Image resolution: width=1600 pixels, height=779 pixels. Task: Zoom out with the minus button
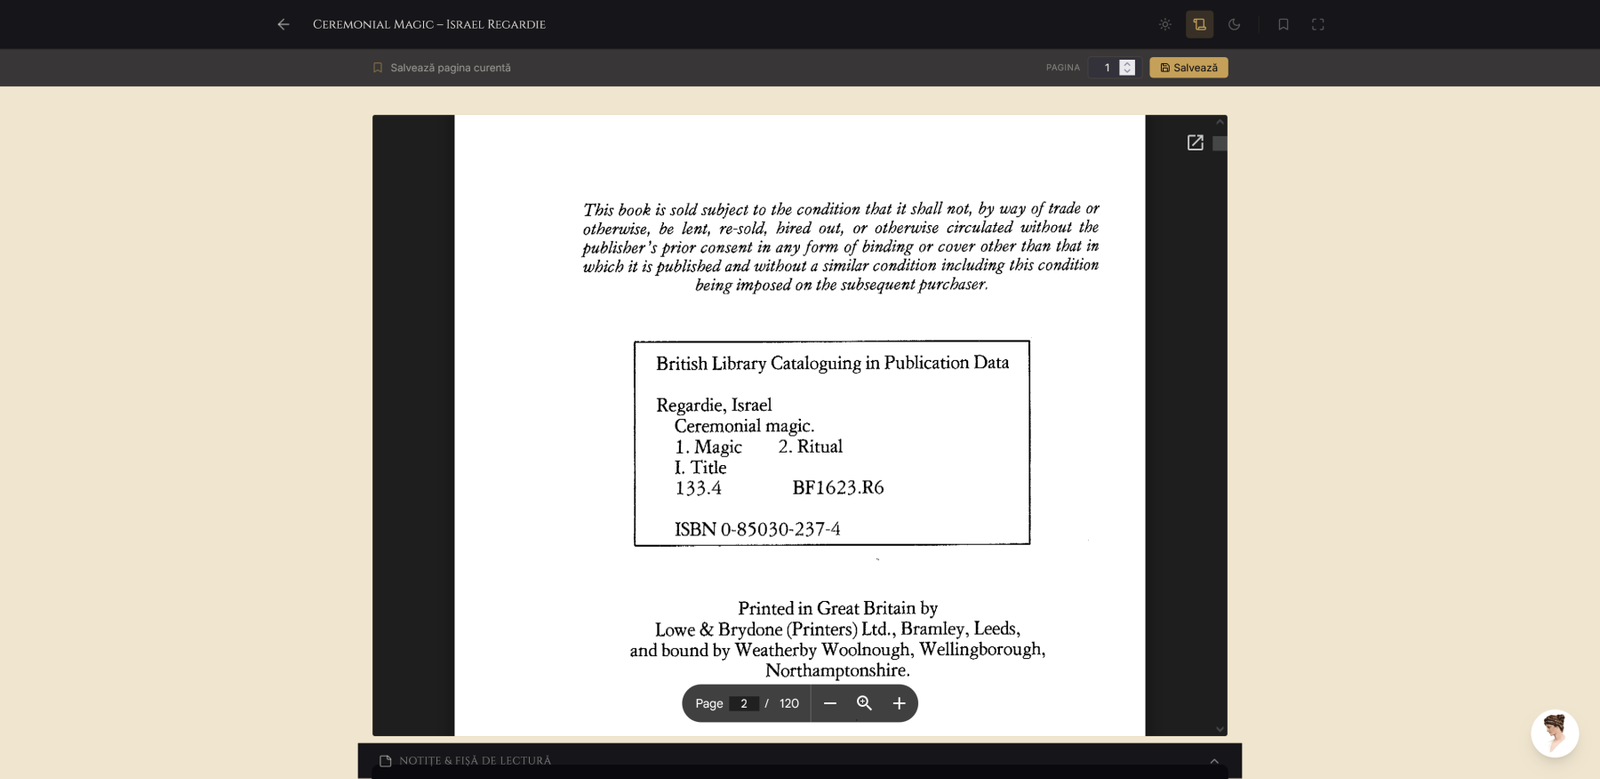click(x=830, y=703)
